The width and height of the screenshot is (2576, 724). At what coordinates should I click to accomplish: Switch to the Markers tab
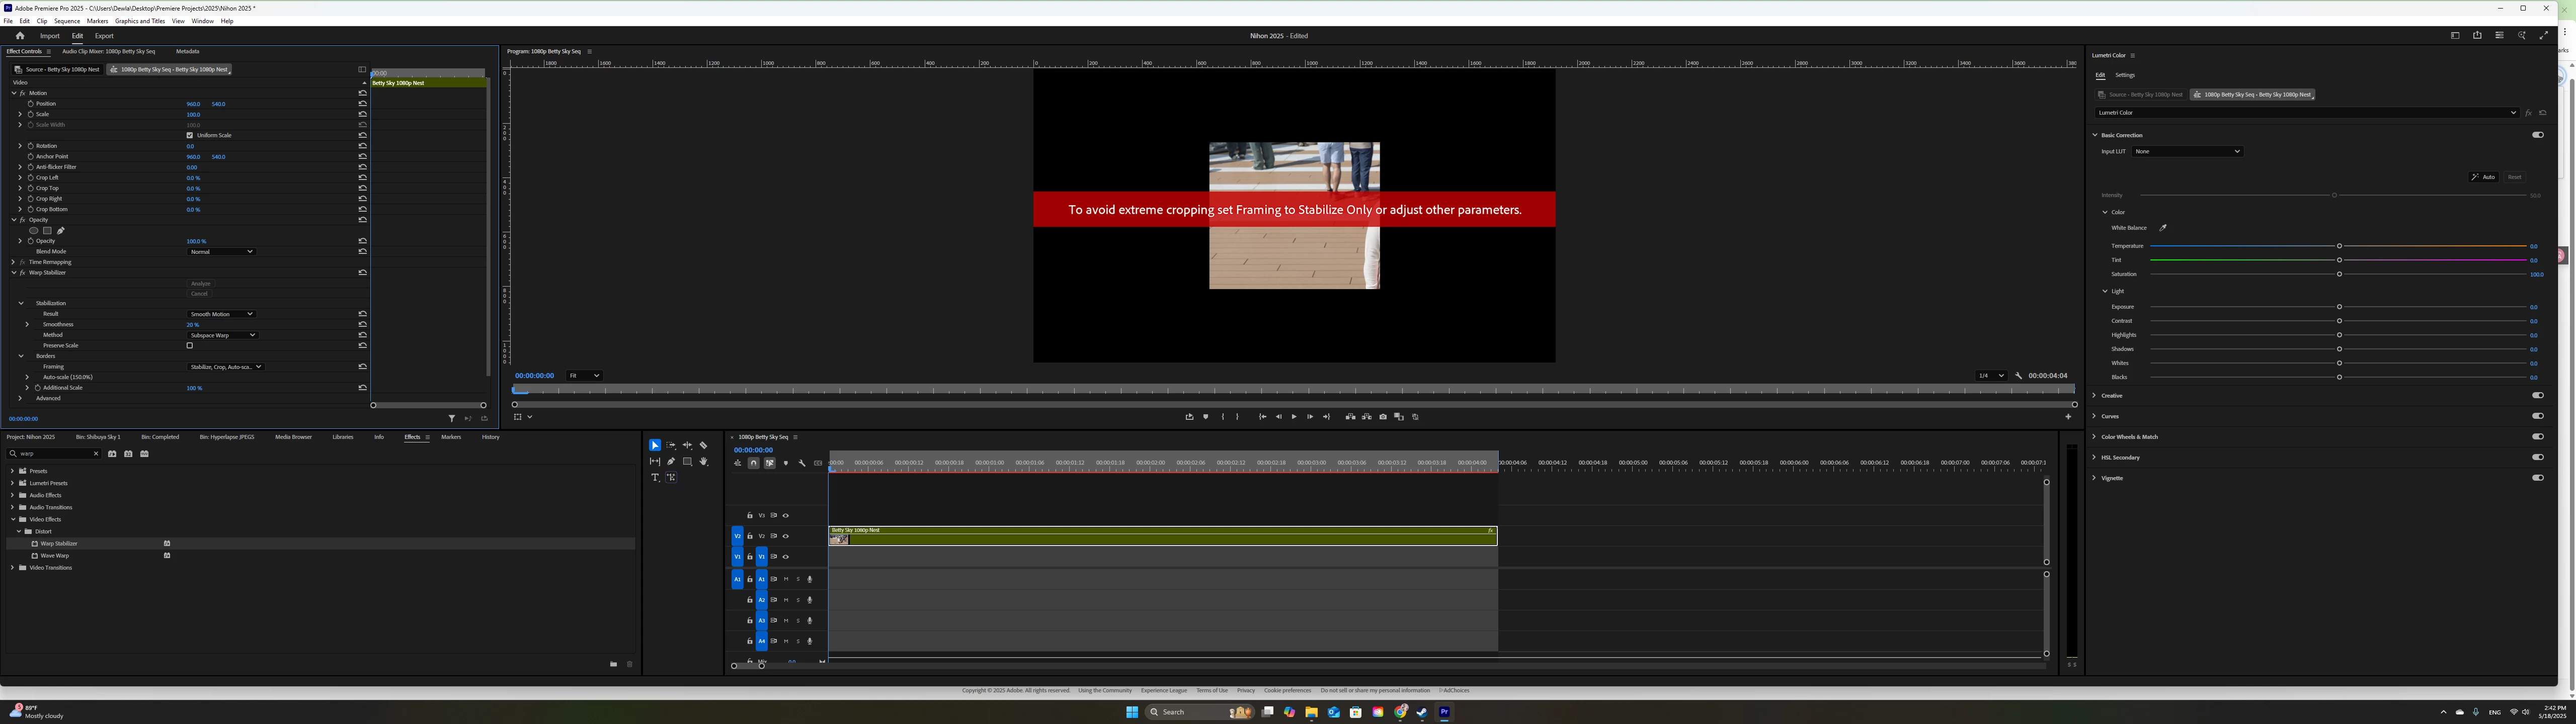tap(451, 437)
